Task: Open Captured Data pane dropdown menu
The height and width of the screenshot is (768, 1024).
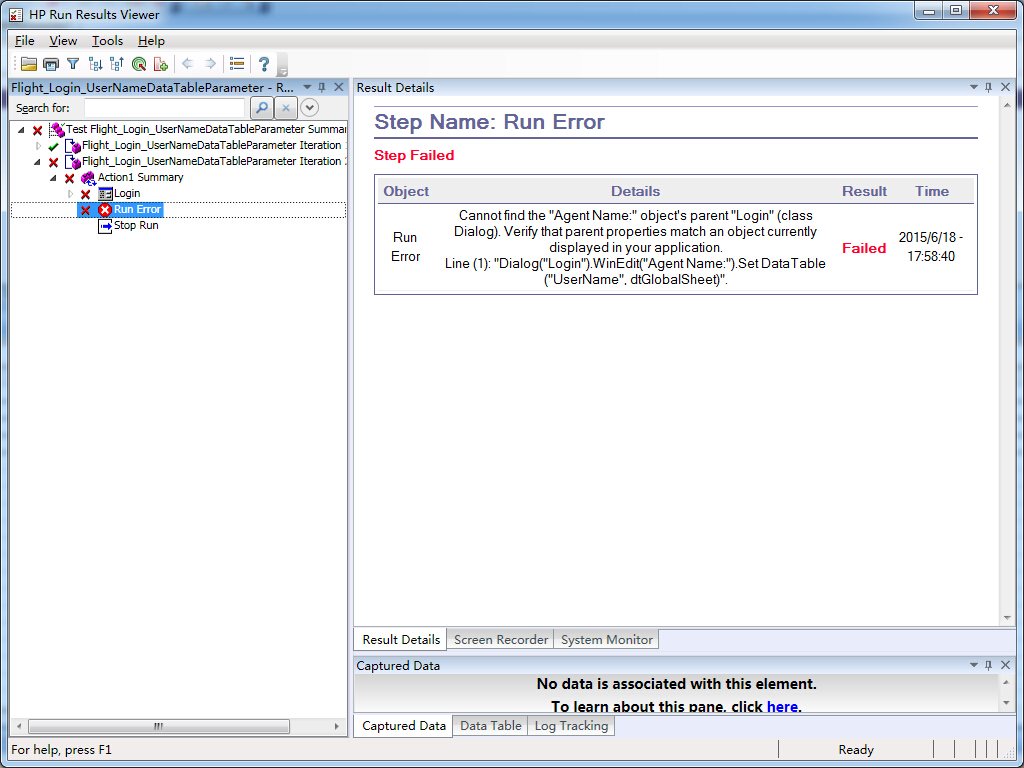Action: coord(974,665)
